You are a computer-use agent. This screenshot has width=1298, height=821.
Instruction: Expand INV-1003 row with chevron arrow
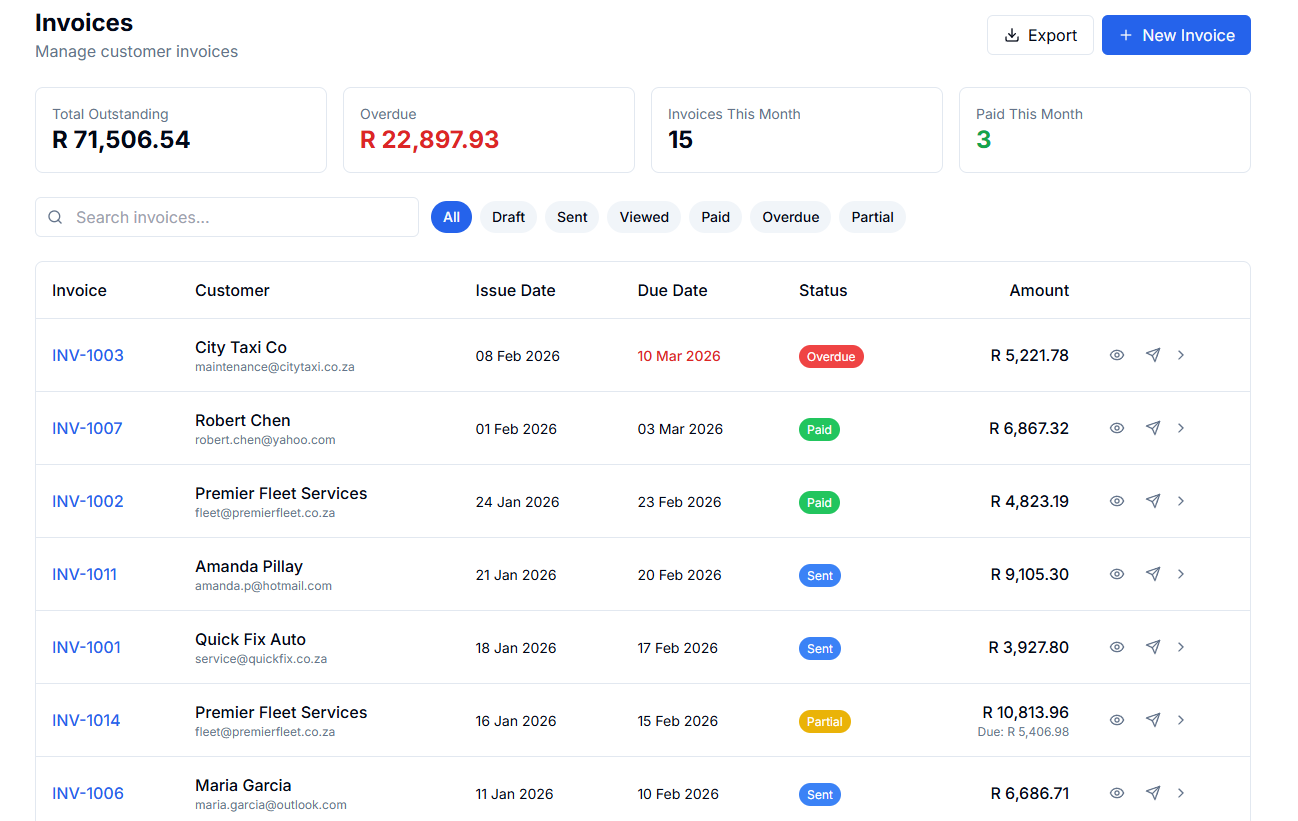[x=1181, y=355]
